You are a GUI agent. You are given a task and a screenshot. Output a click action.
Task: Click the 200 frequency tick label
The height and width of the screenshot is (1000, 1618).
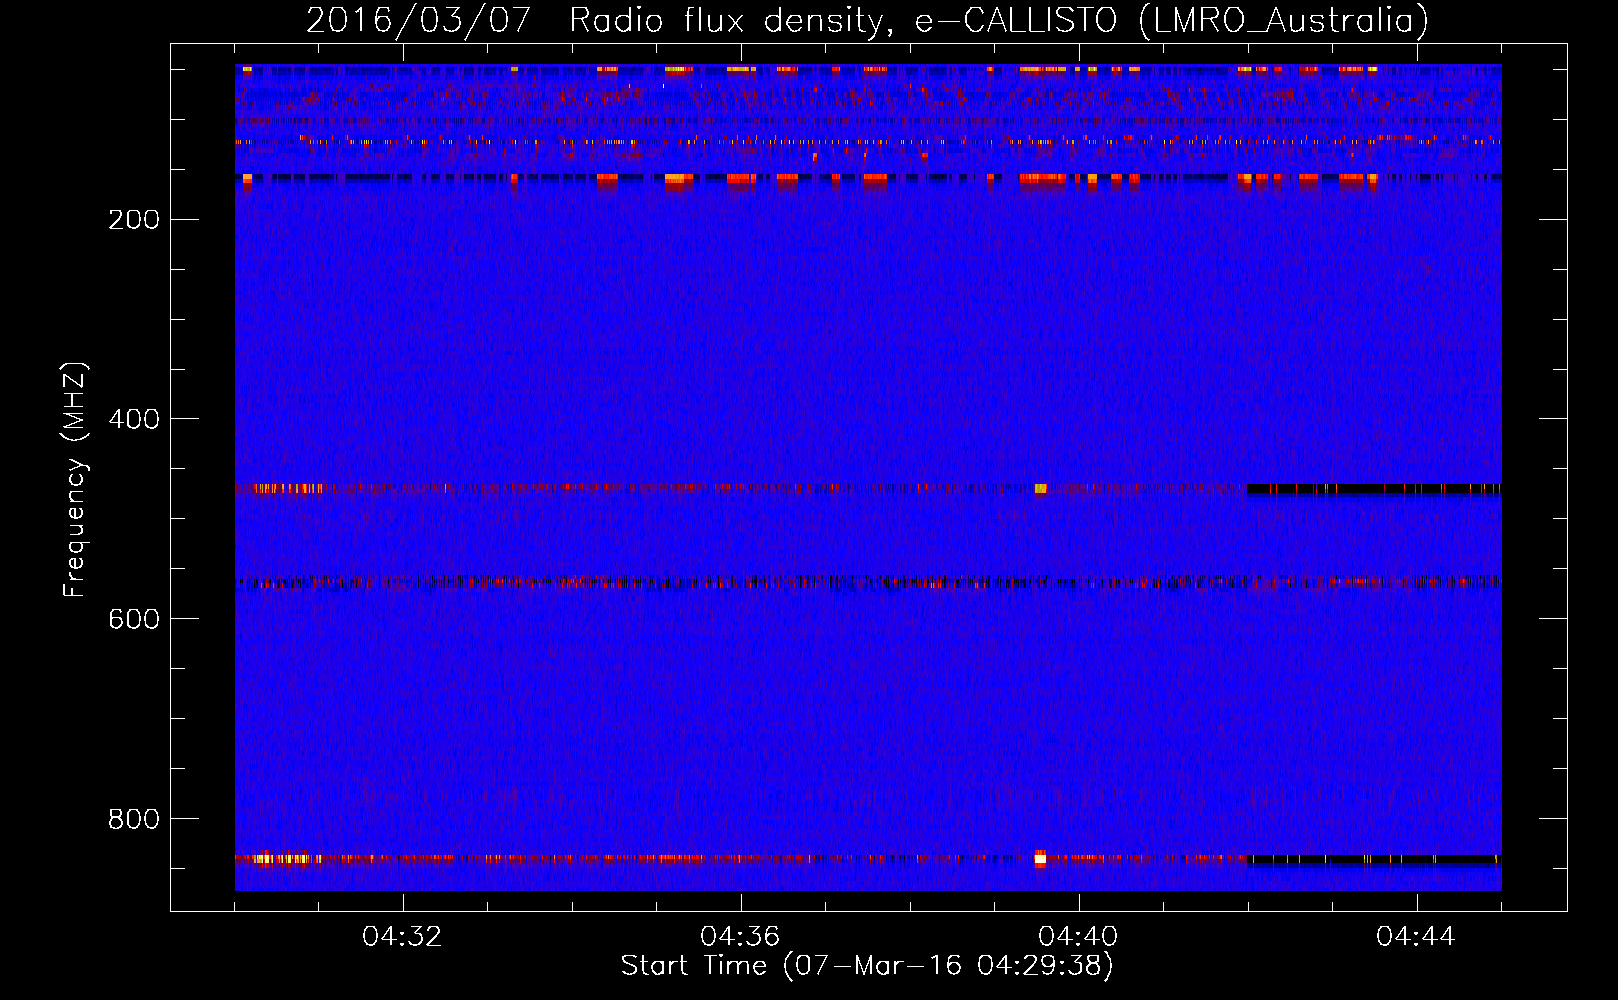point(134,220)
